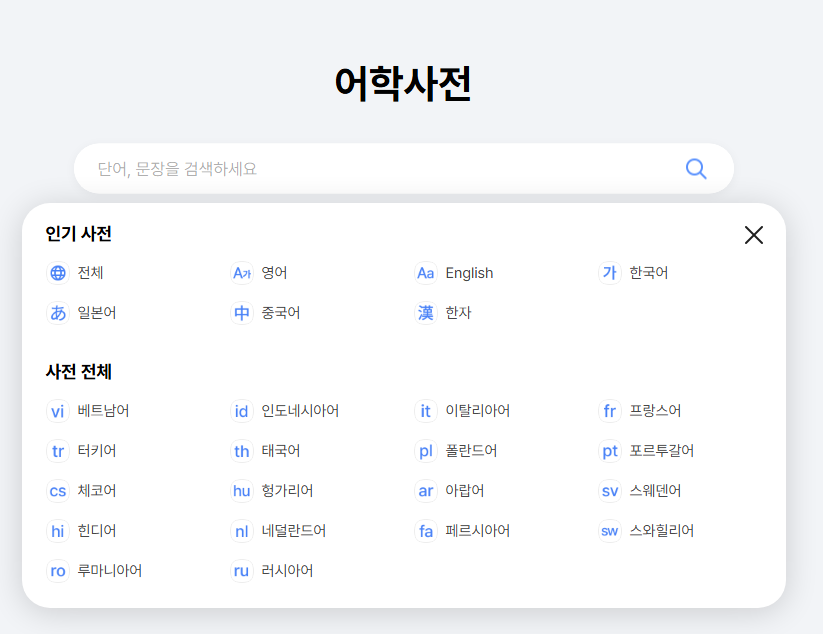Choose the 스와힐리어 dictionary
Image resolution: width=823 pixels, height=634 pixels.
662,531
